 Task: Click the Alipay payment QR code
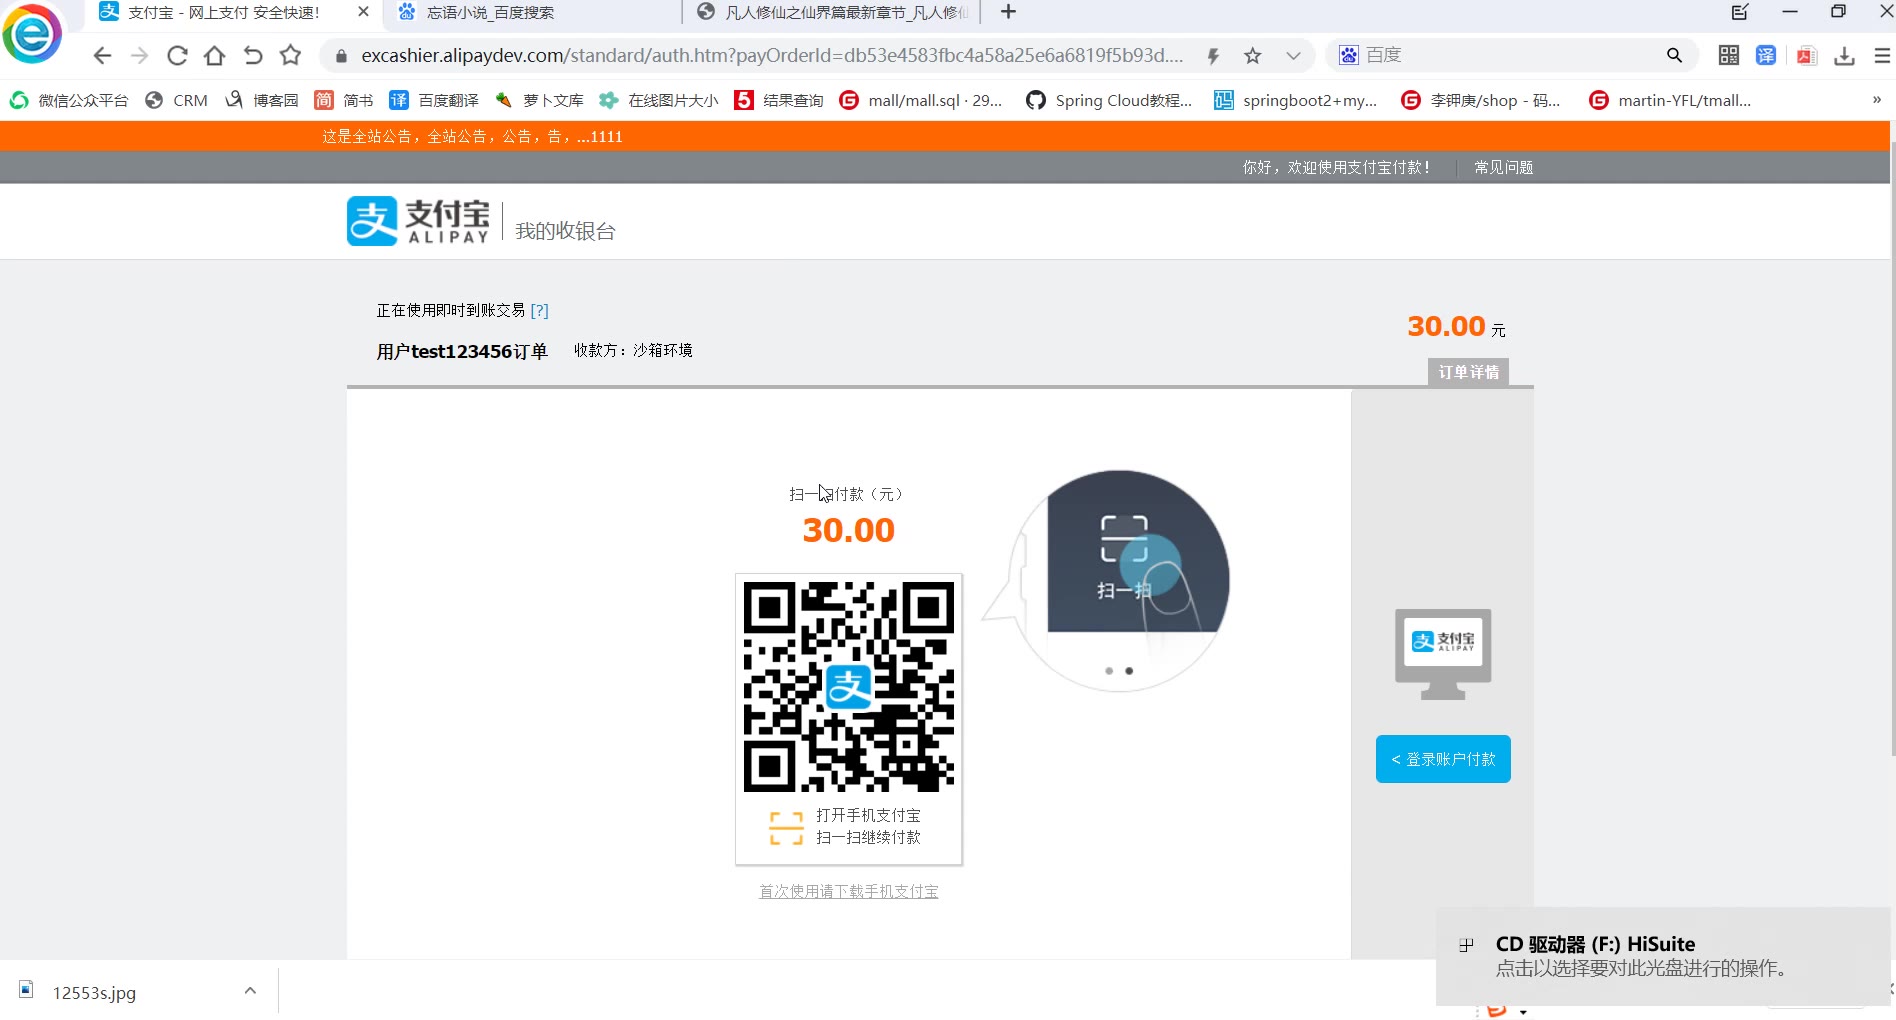[x=849, y=686]
